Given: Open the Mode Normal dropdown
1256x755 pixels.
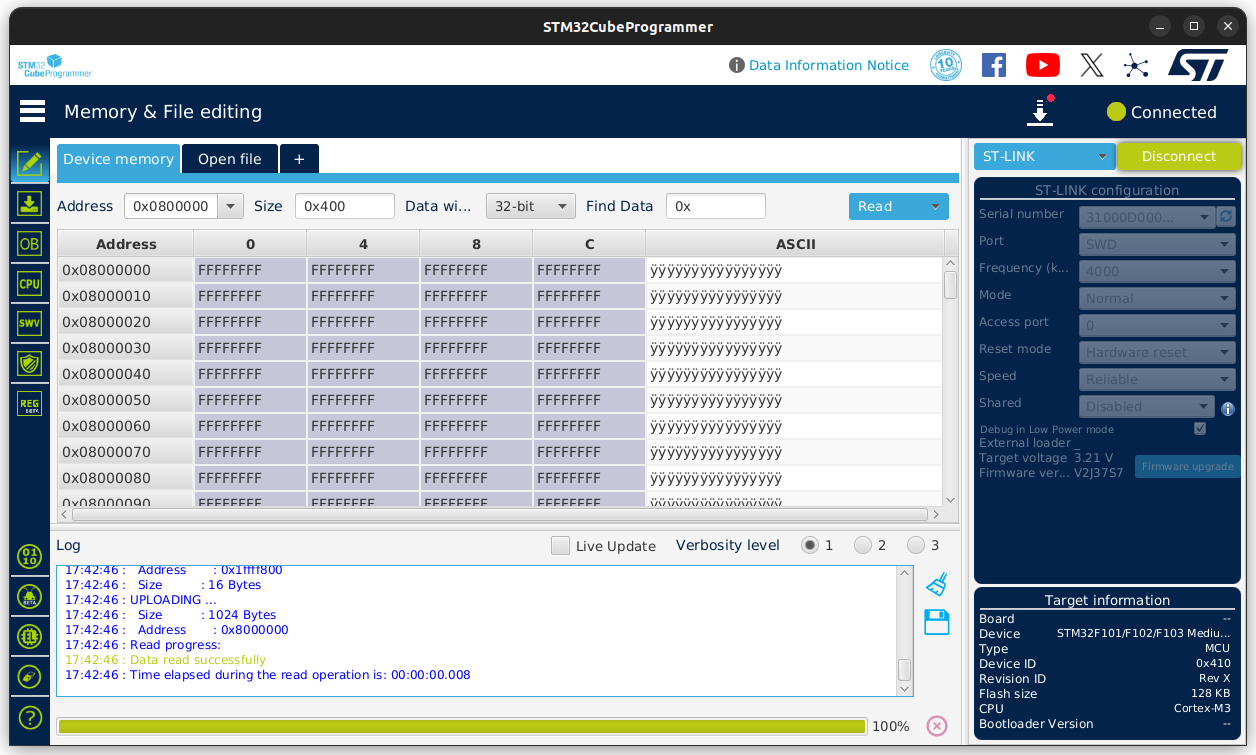Looking at the screenshot, I should click(x=1157, y=298).
